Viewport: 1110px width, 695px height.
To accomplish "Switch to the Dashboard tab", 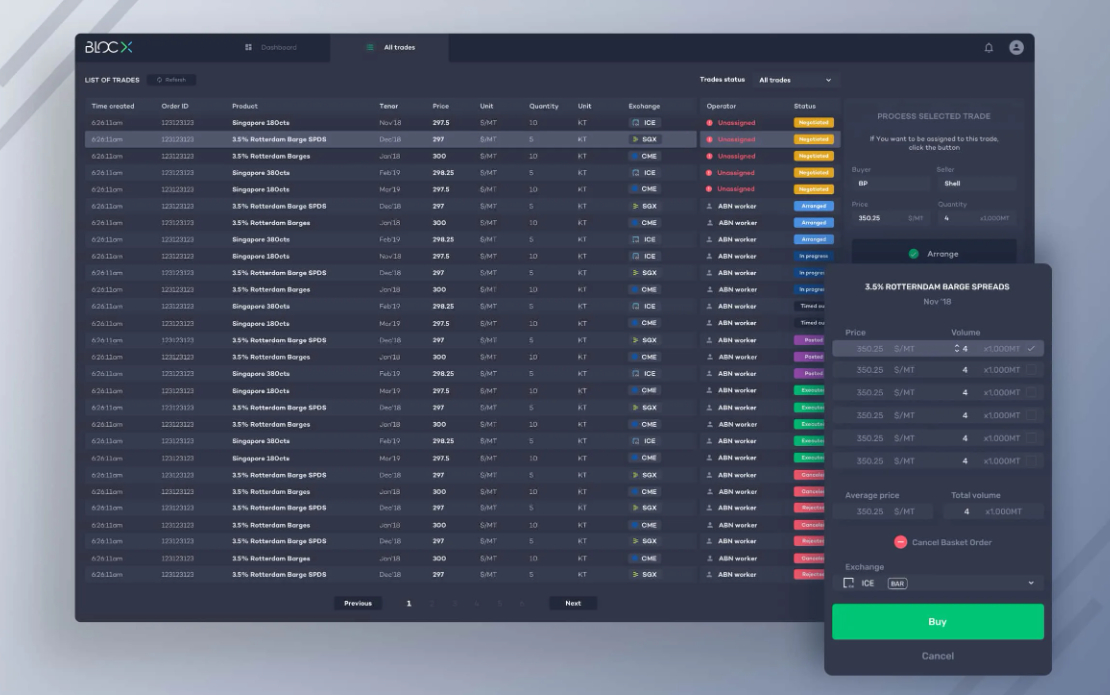I will click(271, 47).
